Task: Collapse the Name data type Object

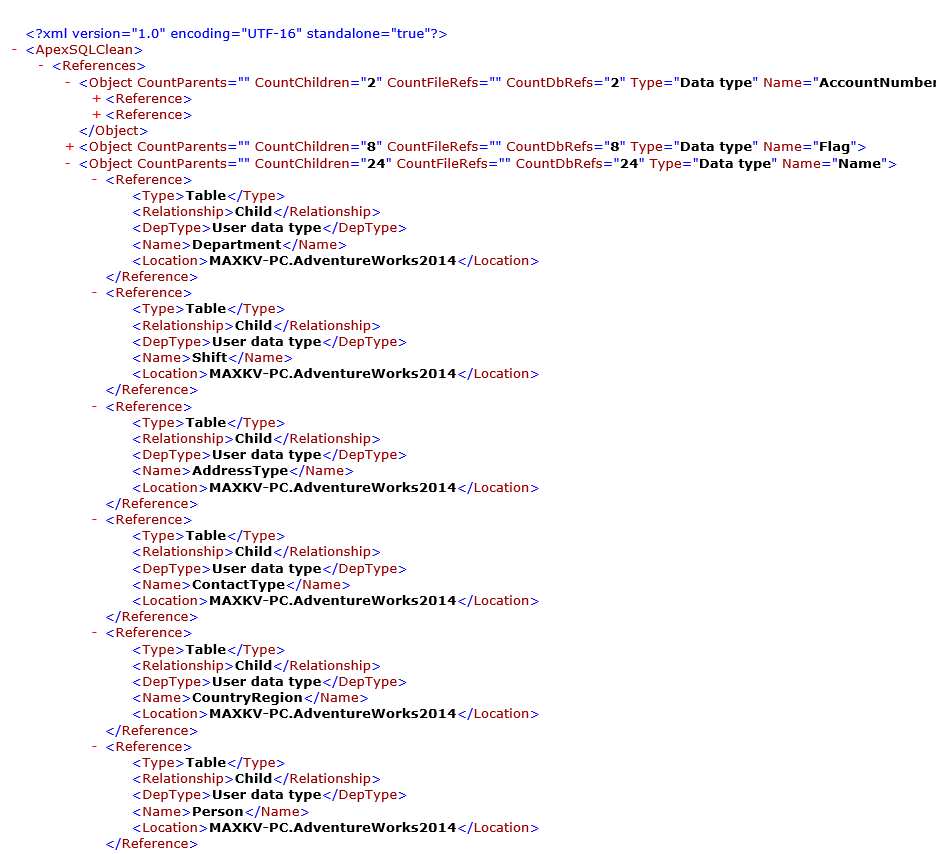Action: 67,164
